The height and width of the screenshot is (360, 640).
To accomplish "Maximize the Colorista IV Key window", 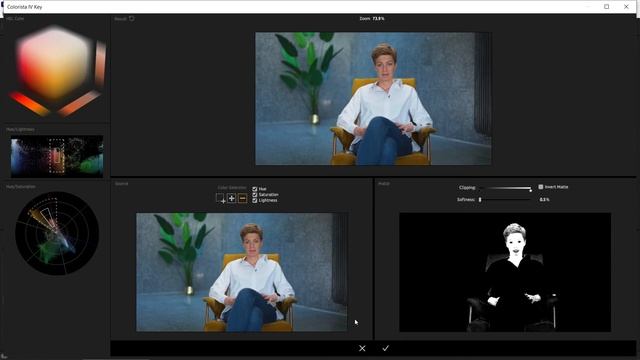I will (607, 7).
